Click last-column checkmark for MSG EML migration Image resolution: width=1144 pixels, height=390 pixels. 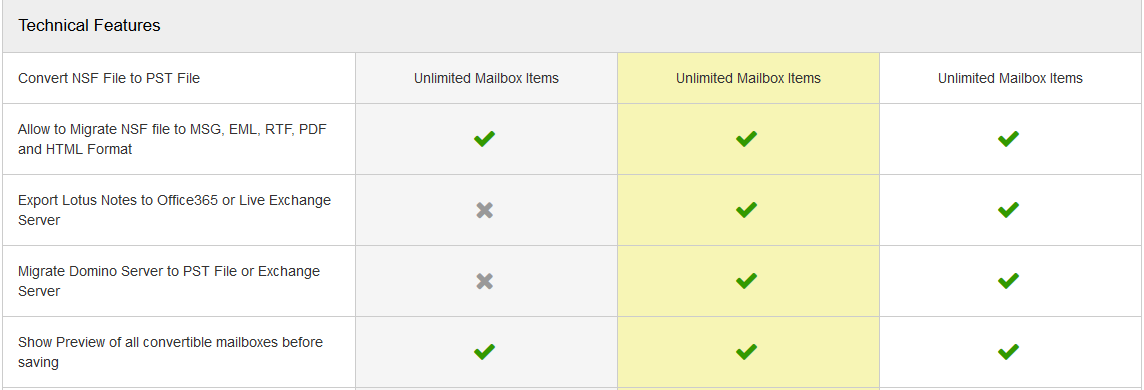pos(1008,139)
